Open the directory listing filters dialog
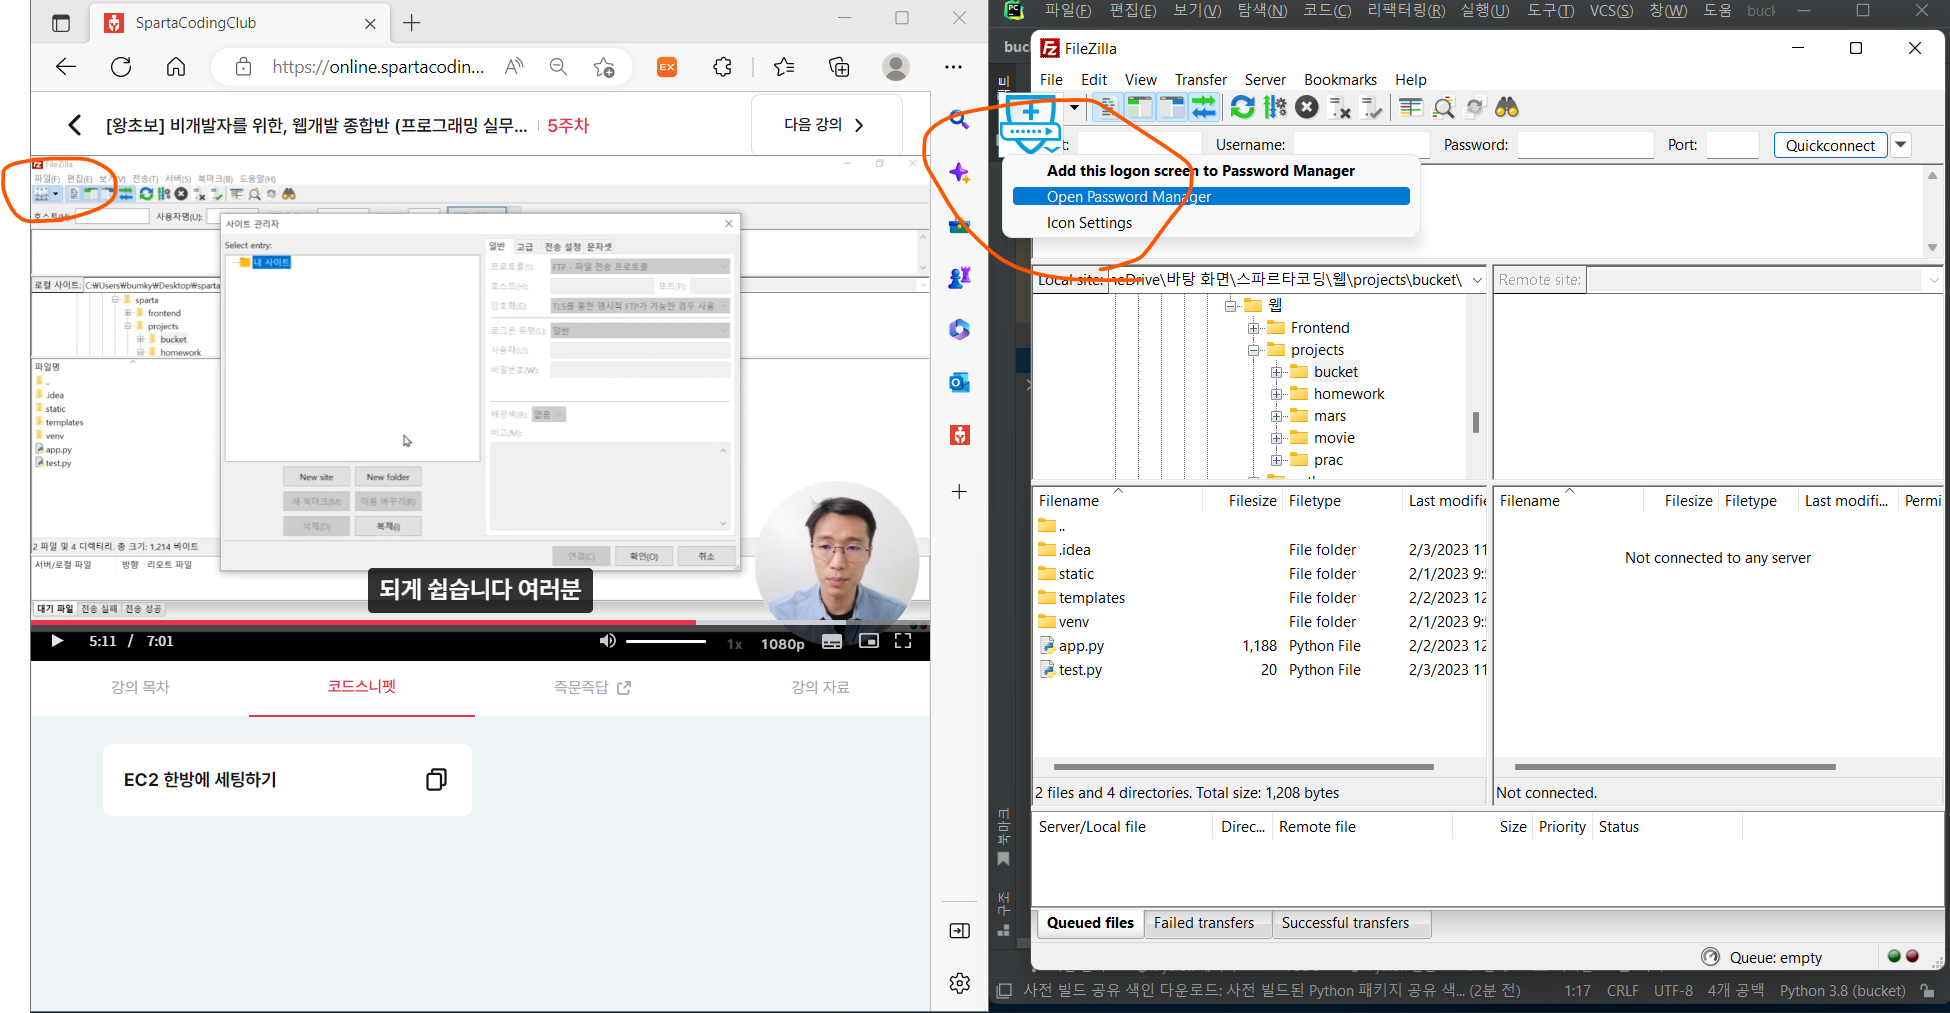The width and height of the screenshot is (1950, 1013). [x=1411, y=107]
